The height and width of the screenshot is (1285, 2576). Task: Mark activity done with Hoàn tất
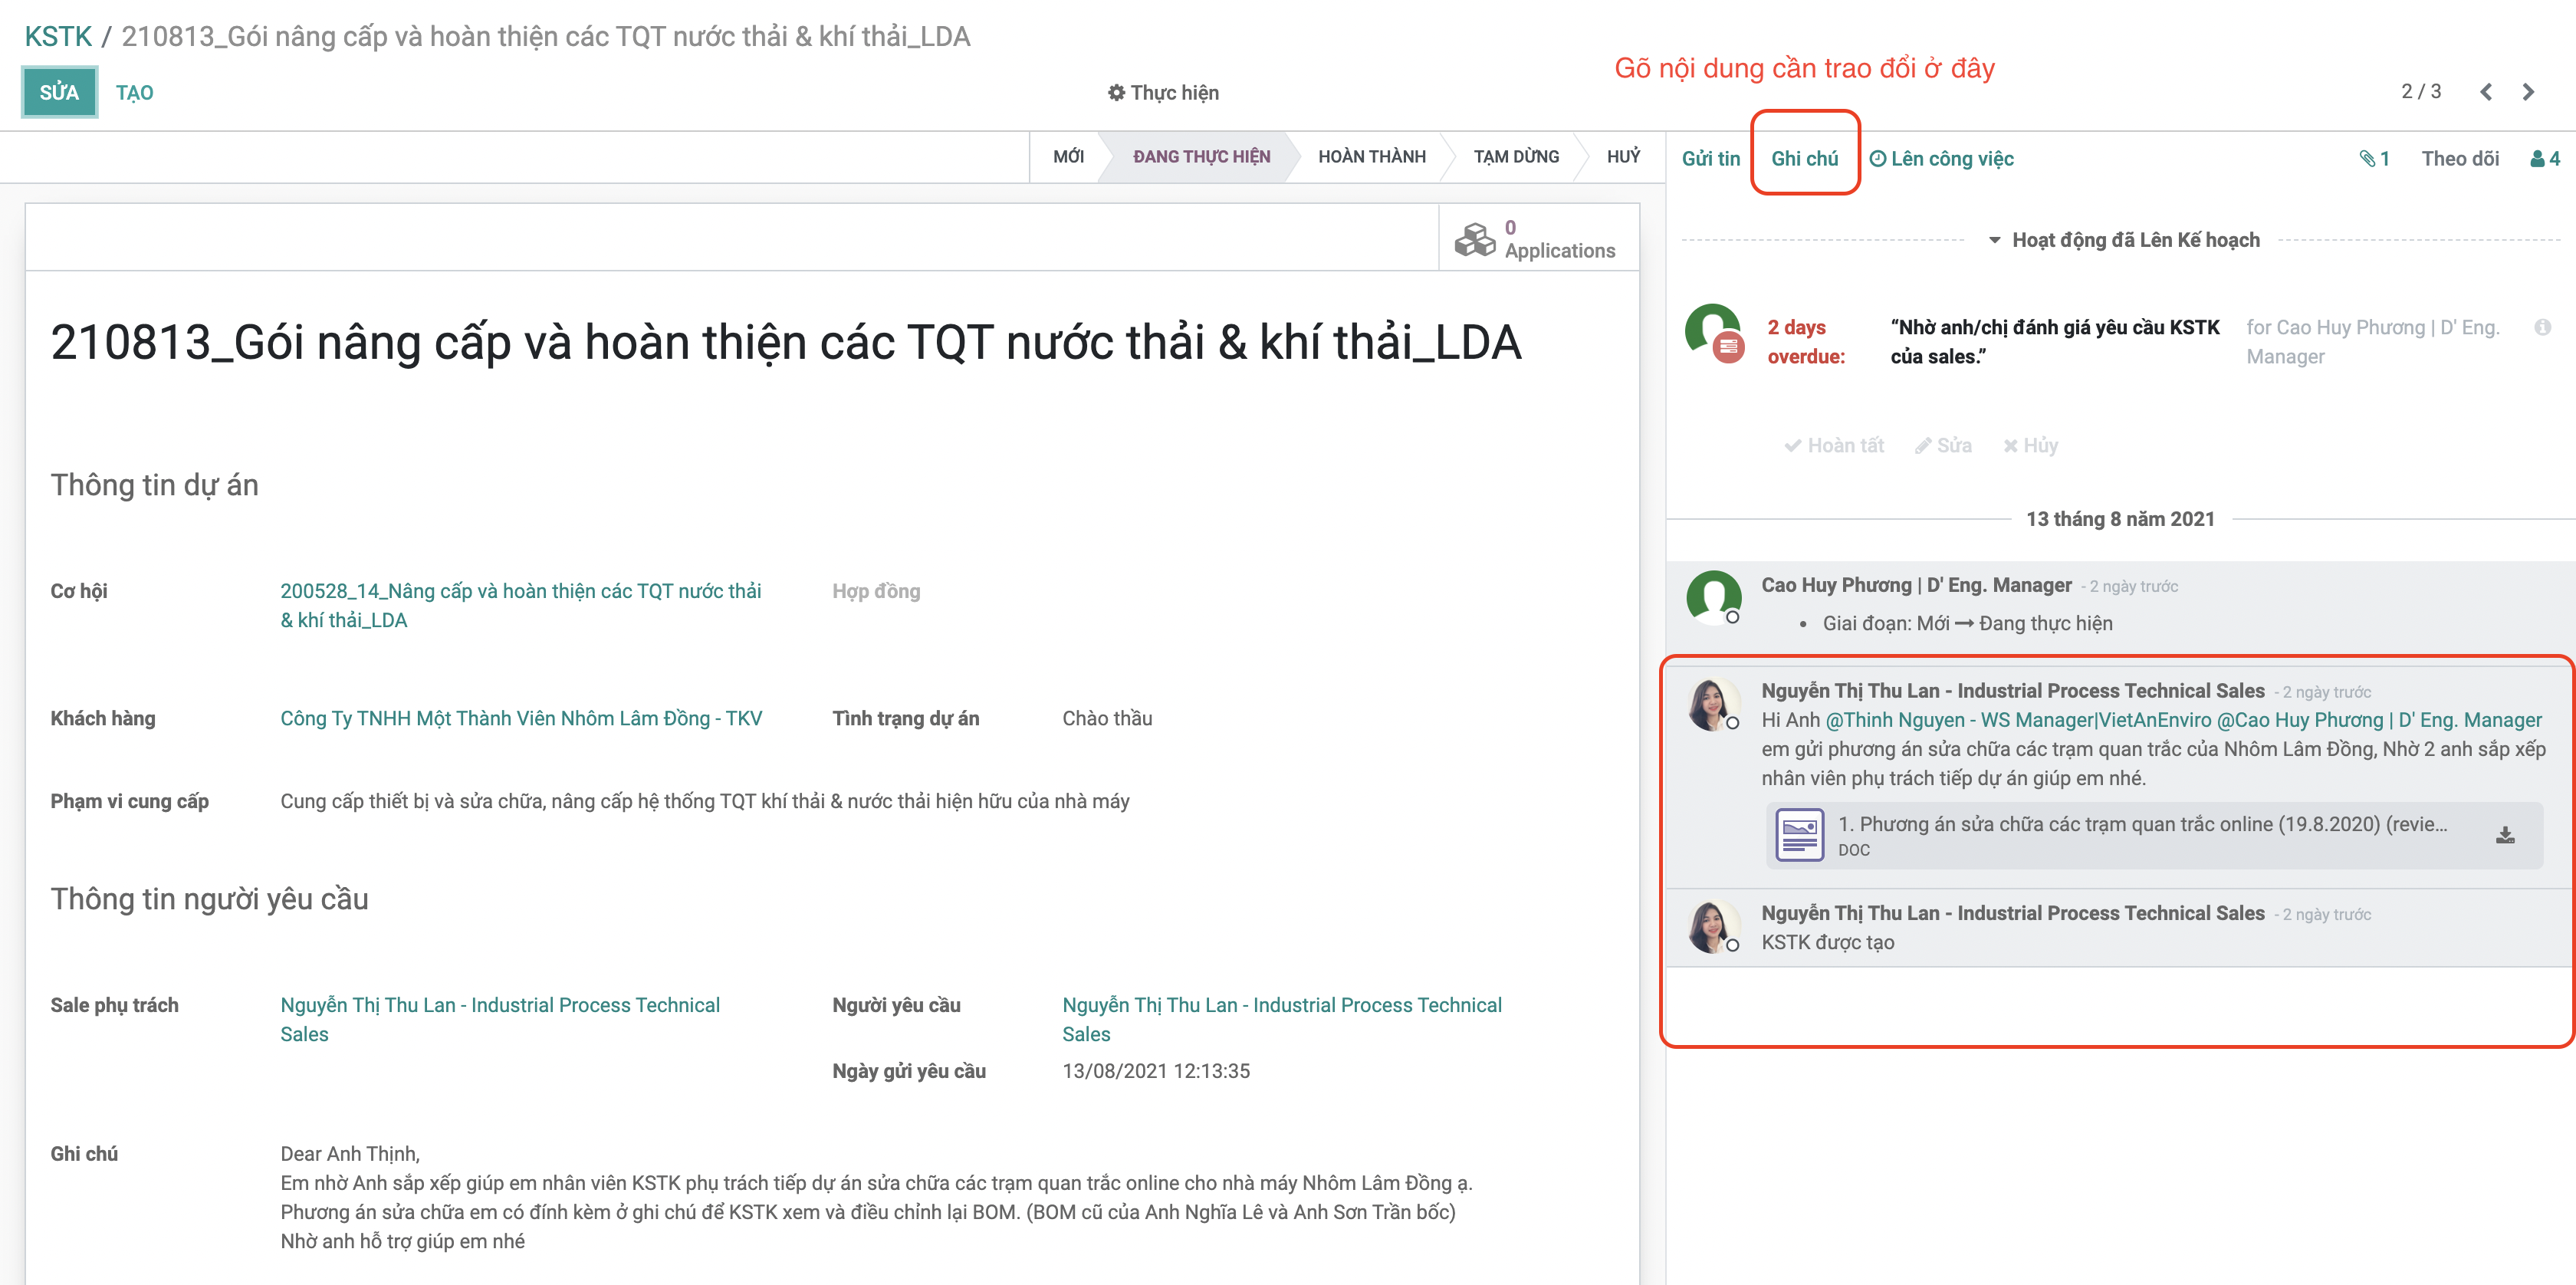[x=1834, y=445]
